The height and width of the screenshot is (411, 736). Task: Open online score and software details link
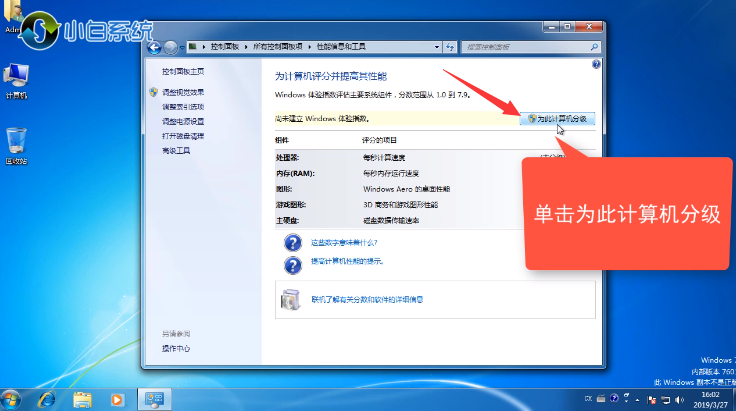(x=367, y=299)
